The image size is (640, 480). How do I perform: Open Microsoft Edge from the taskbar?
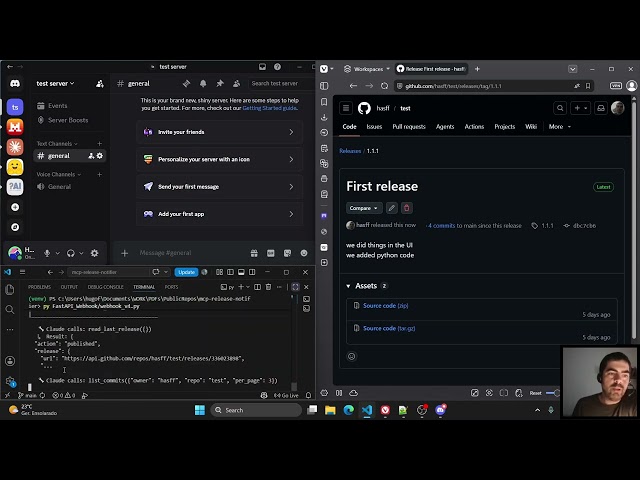[348, 410]
